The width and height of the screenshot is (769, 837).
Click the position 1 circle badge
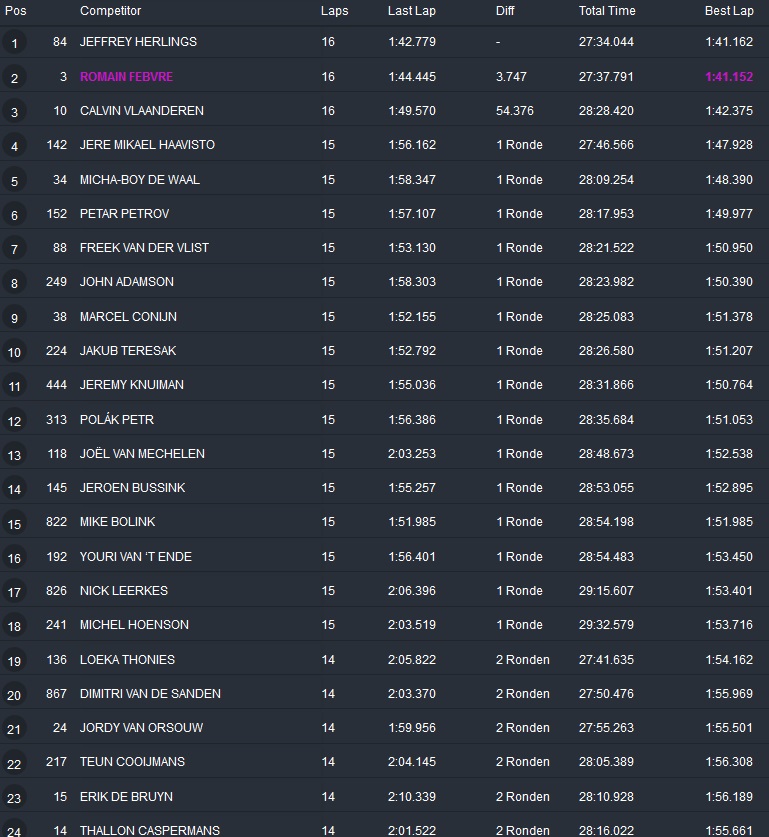(x=14, y=43)
